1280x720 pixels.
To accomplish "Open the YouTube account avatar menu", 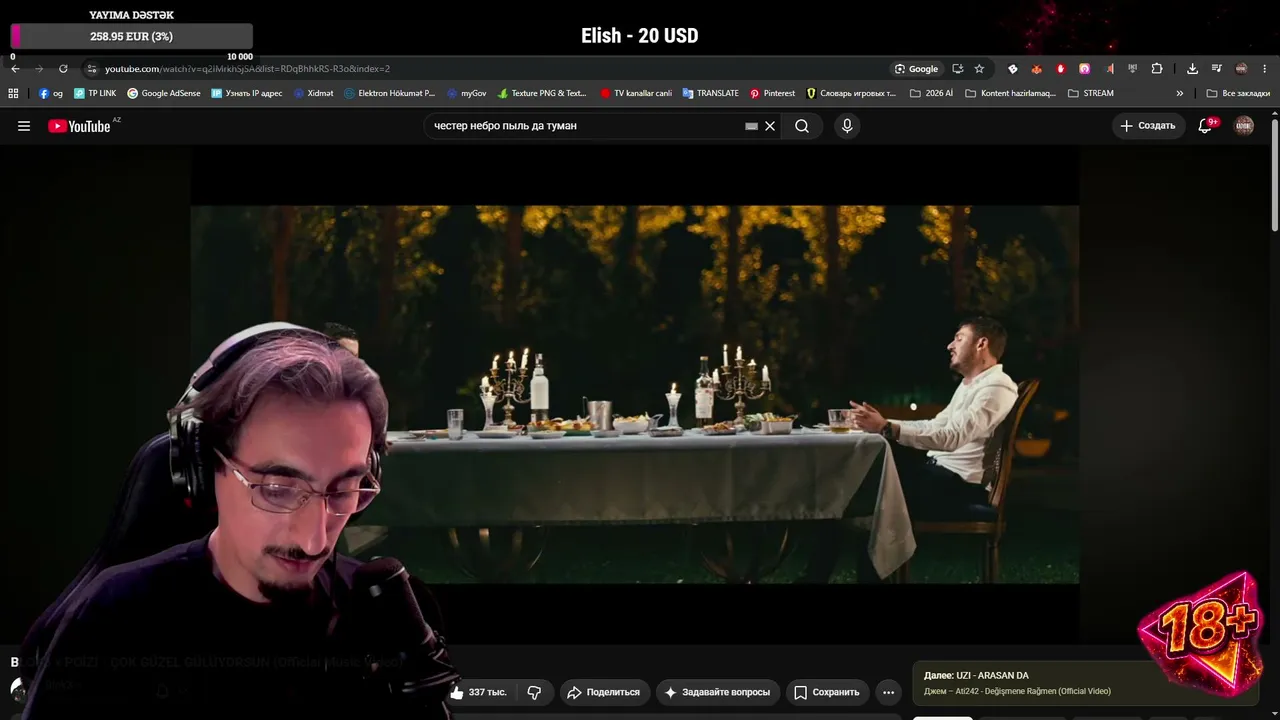I will click(x=1244, y=126).
